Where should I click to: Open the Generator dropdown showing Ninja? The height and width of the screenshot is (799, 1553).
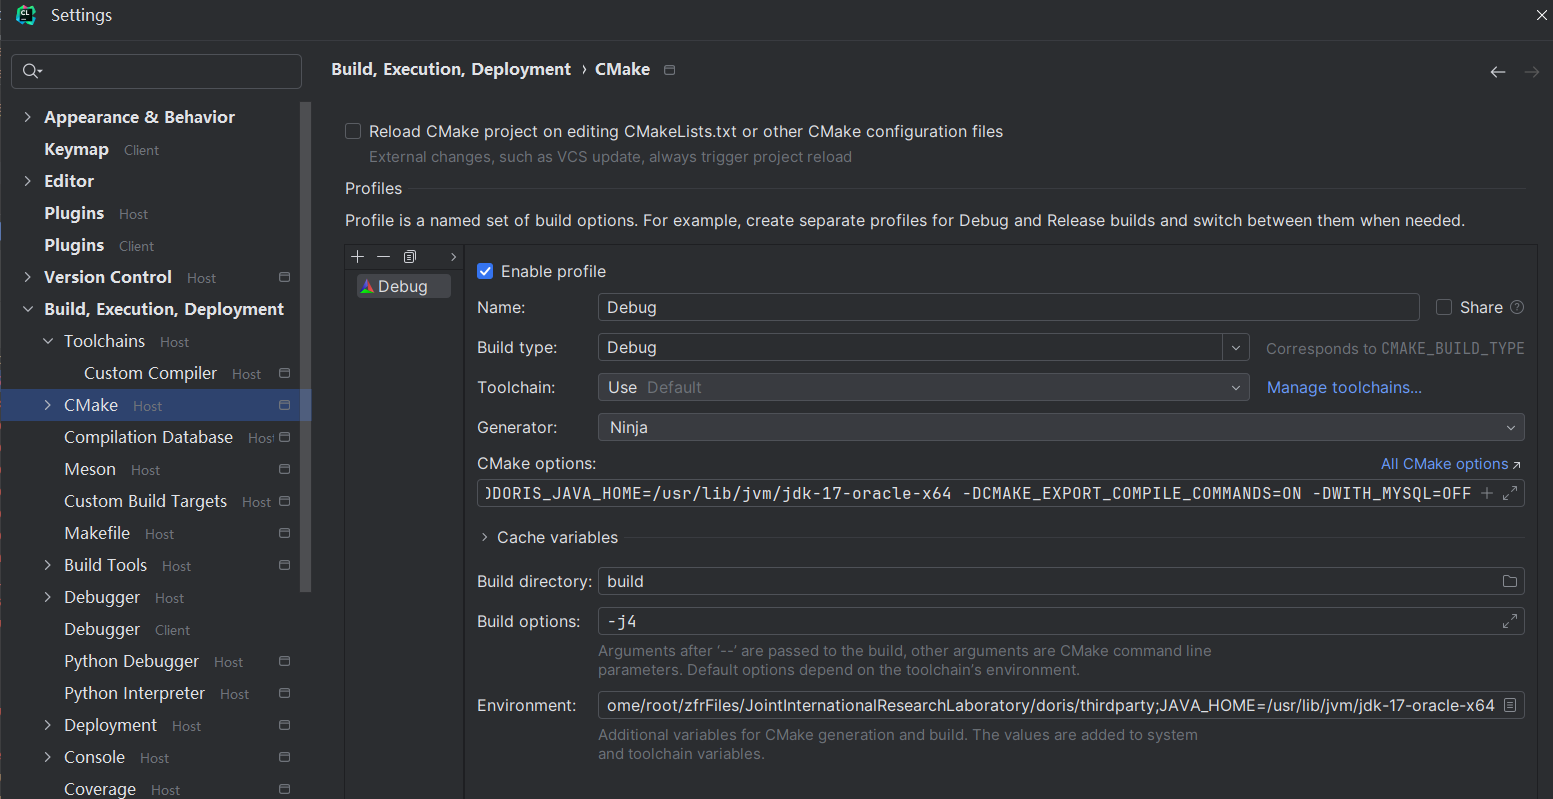click(x=1061, y=427)
